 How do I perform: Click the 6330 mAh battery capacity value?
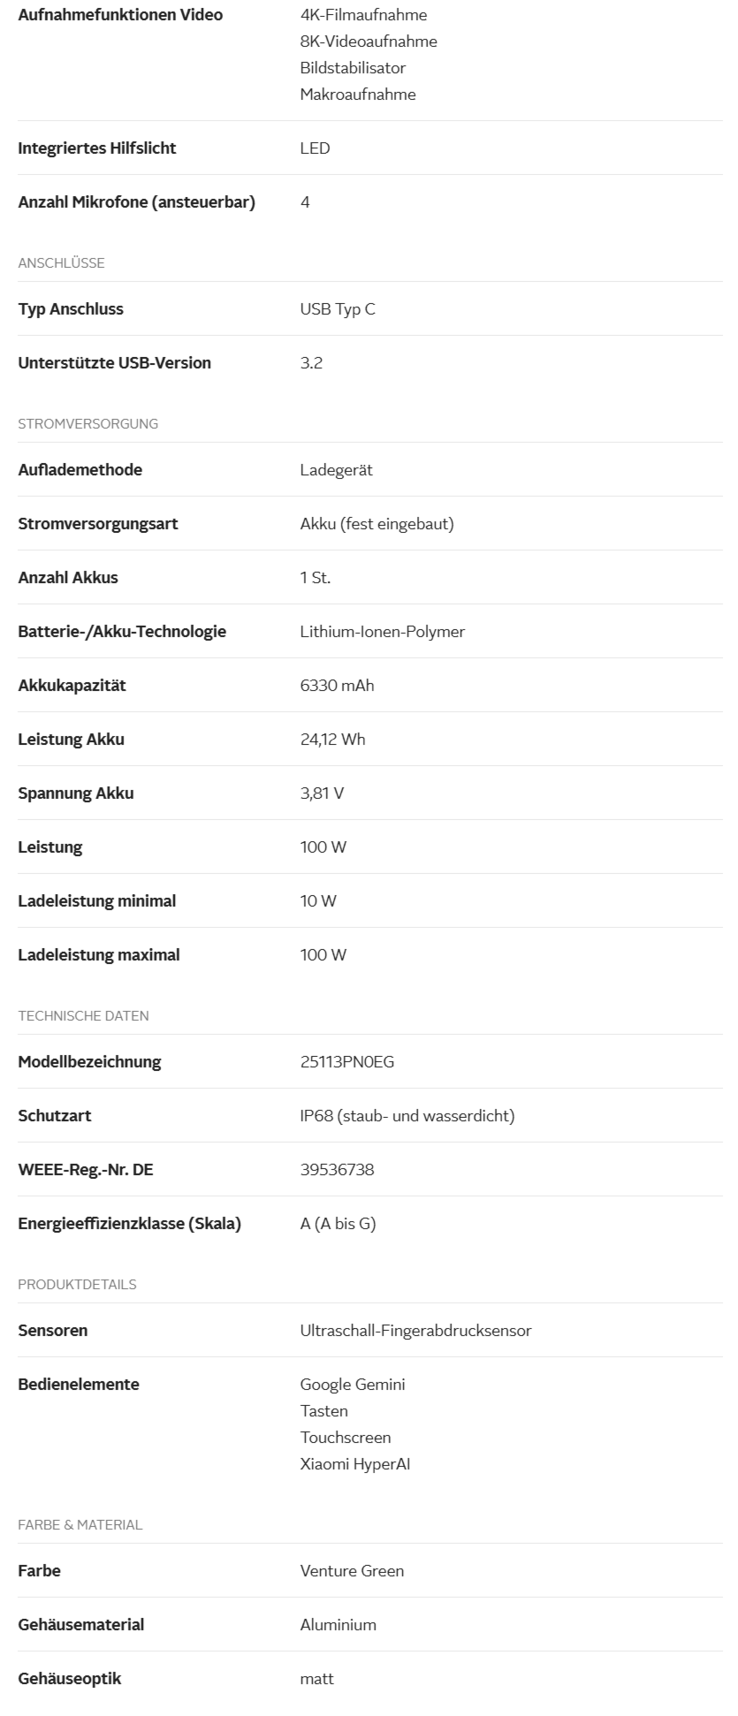[x=337, y=686]
